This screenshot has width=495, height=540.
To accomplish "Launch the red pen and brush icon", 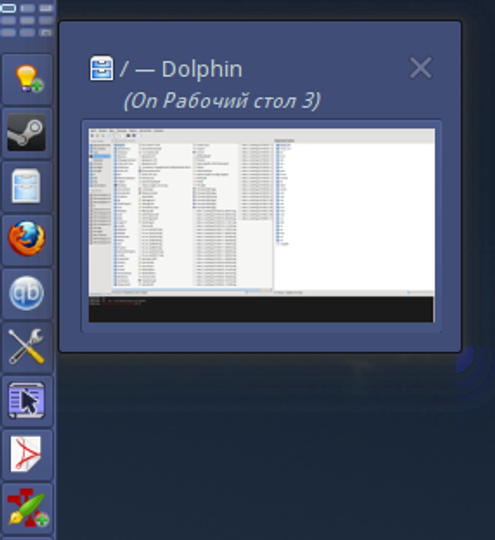I will 28,508.
